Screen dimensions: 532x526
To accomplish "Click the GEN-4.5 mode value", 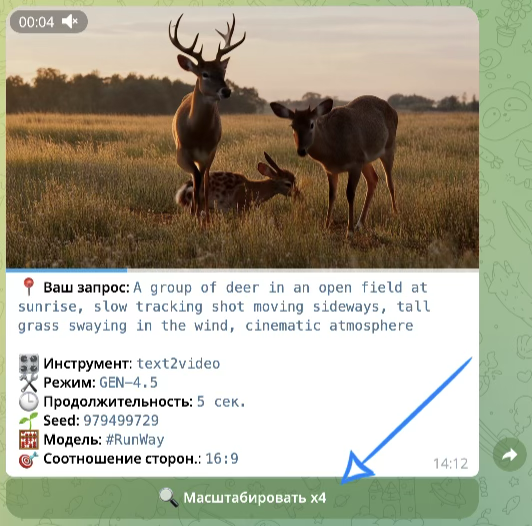I will pyautogui.click(x=129, y=383).
